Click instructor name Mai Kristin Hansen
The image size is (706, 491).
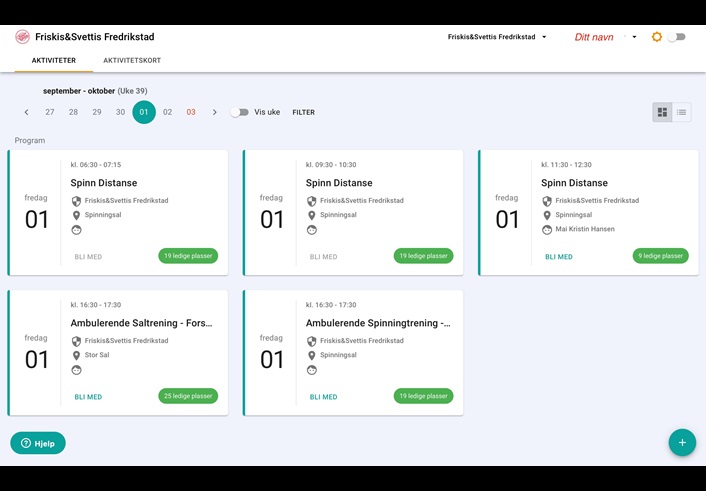pyautogui.click(x=585, y=229)
